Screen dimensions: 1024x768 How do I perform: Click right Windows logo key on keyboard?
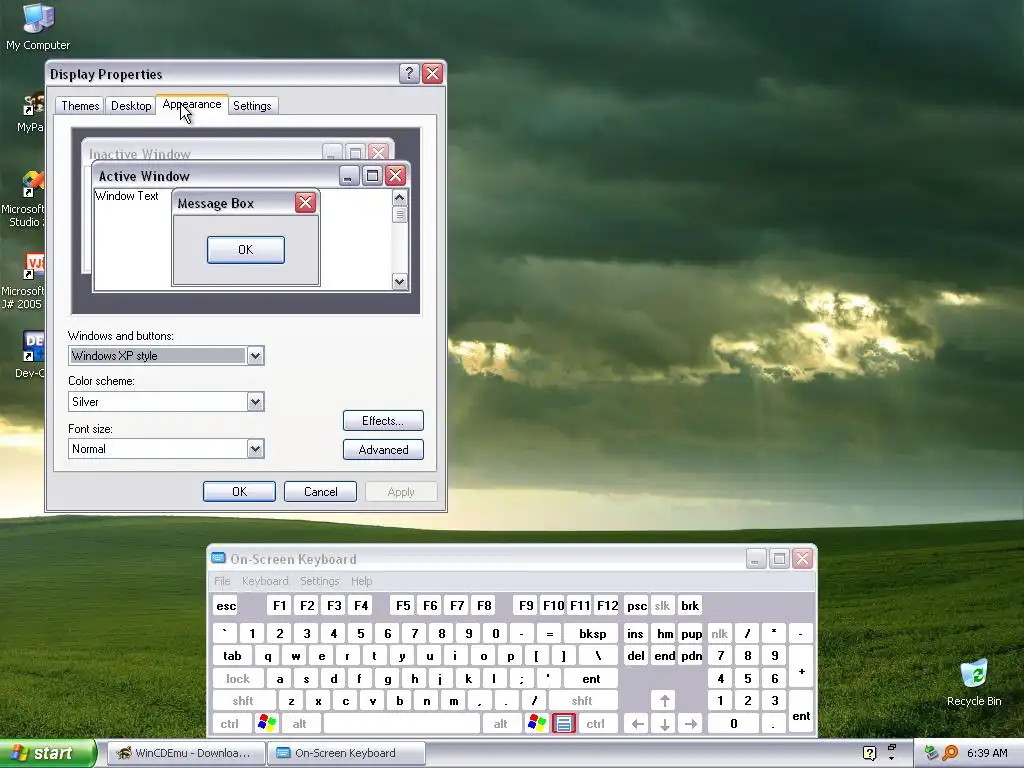[x=537, y=723]
